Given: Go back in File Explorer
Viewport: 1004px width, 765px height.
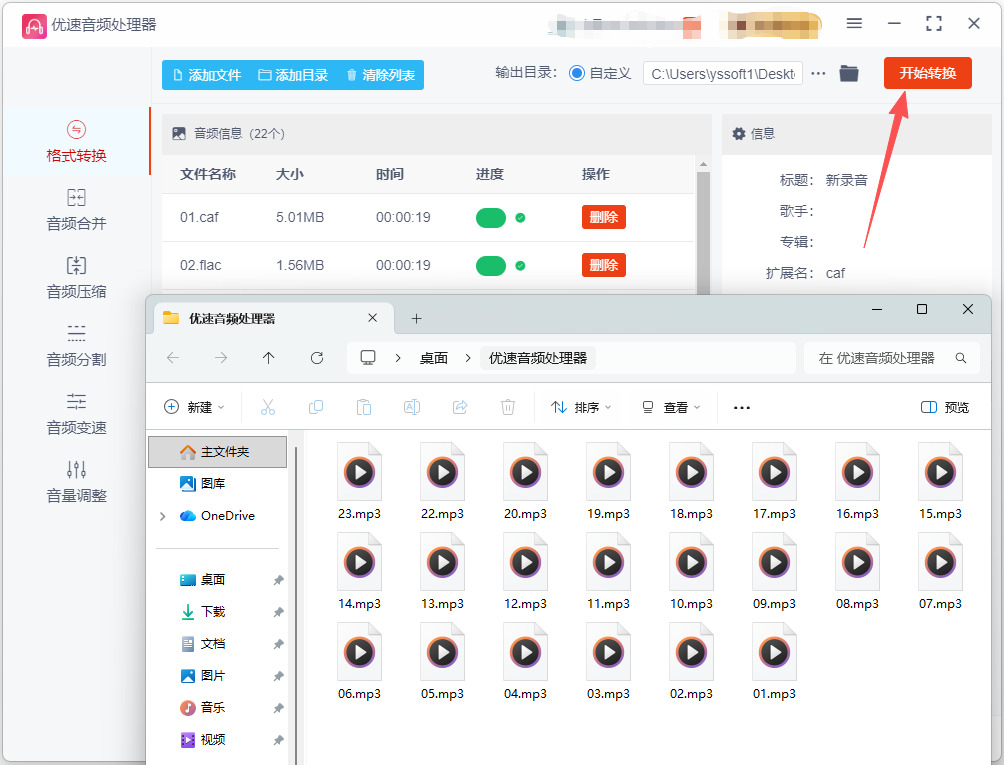Looking at the screenshot, I should pos(173,358).
